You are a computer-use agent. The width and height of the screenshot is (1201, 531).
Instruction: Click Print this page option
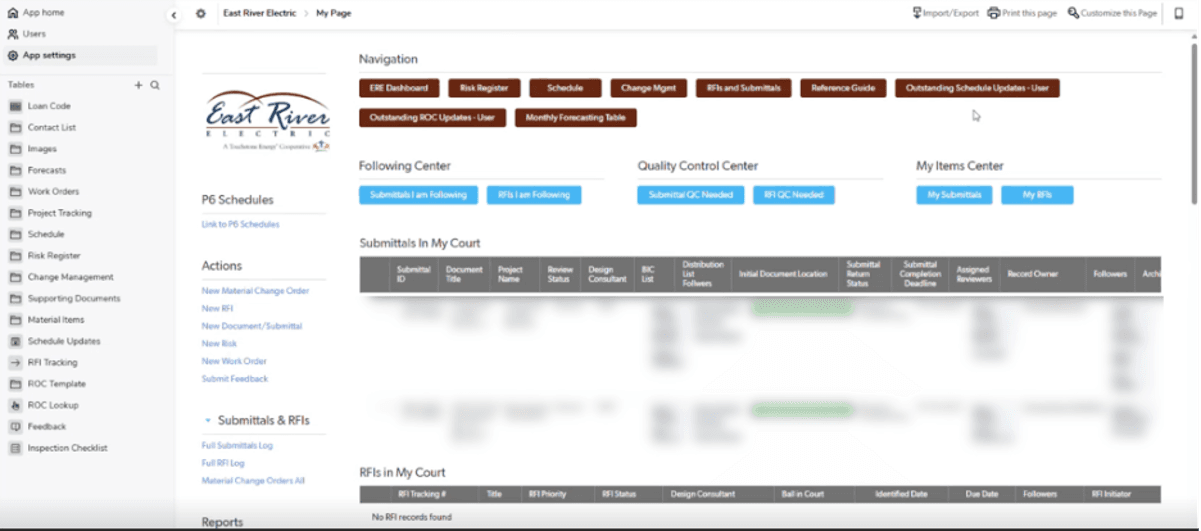(1022, 13)
